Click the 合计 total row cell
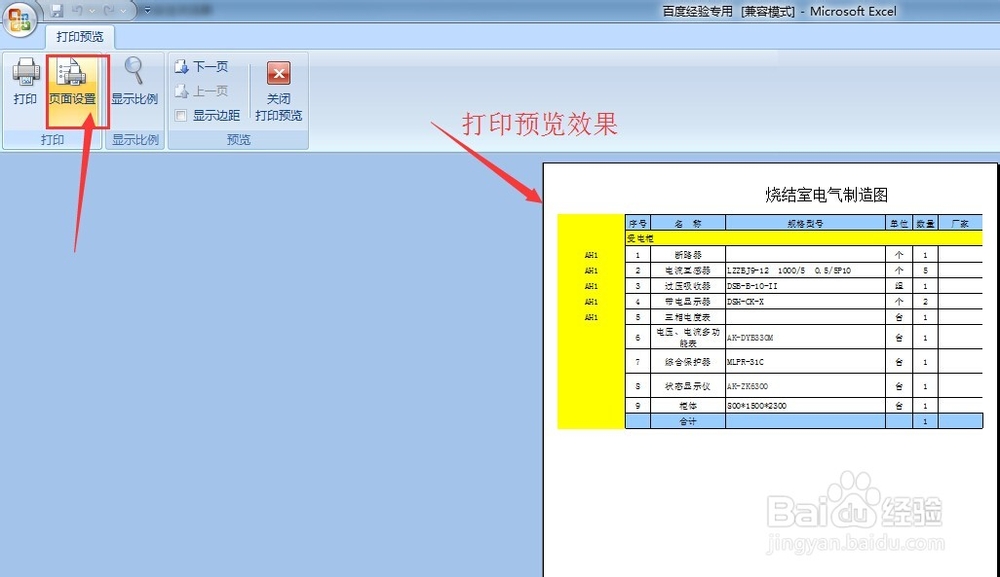The image size is (1000, 577). click(688, 421)
